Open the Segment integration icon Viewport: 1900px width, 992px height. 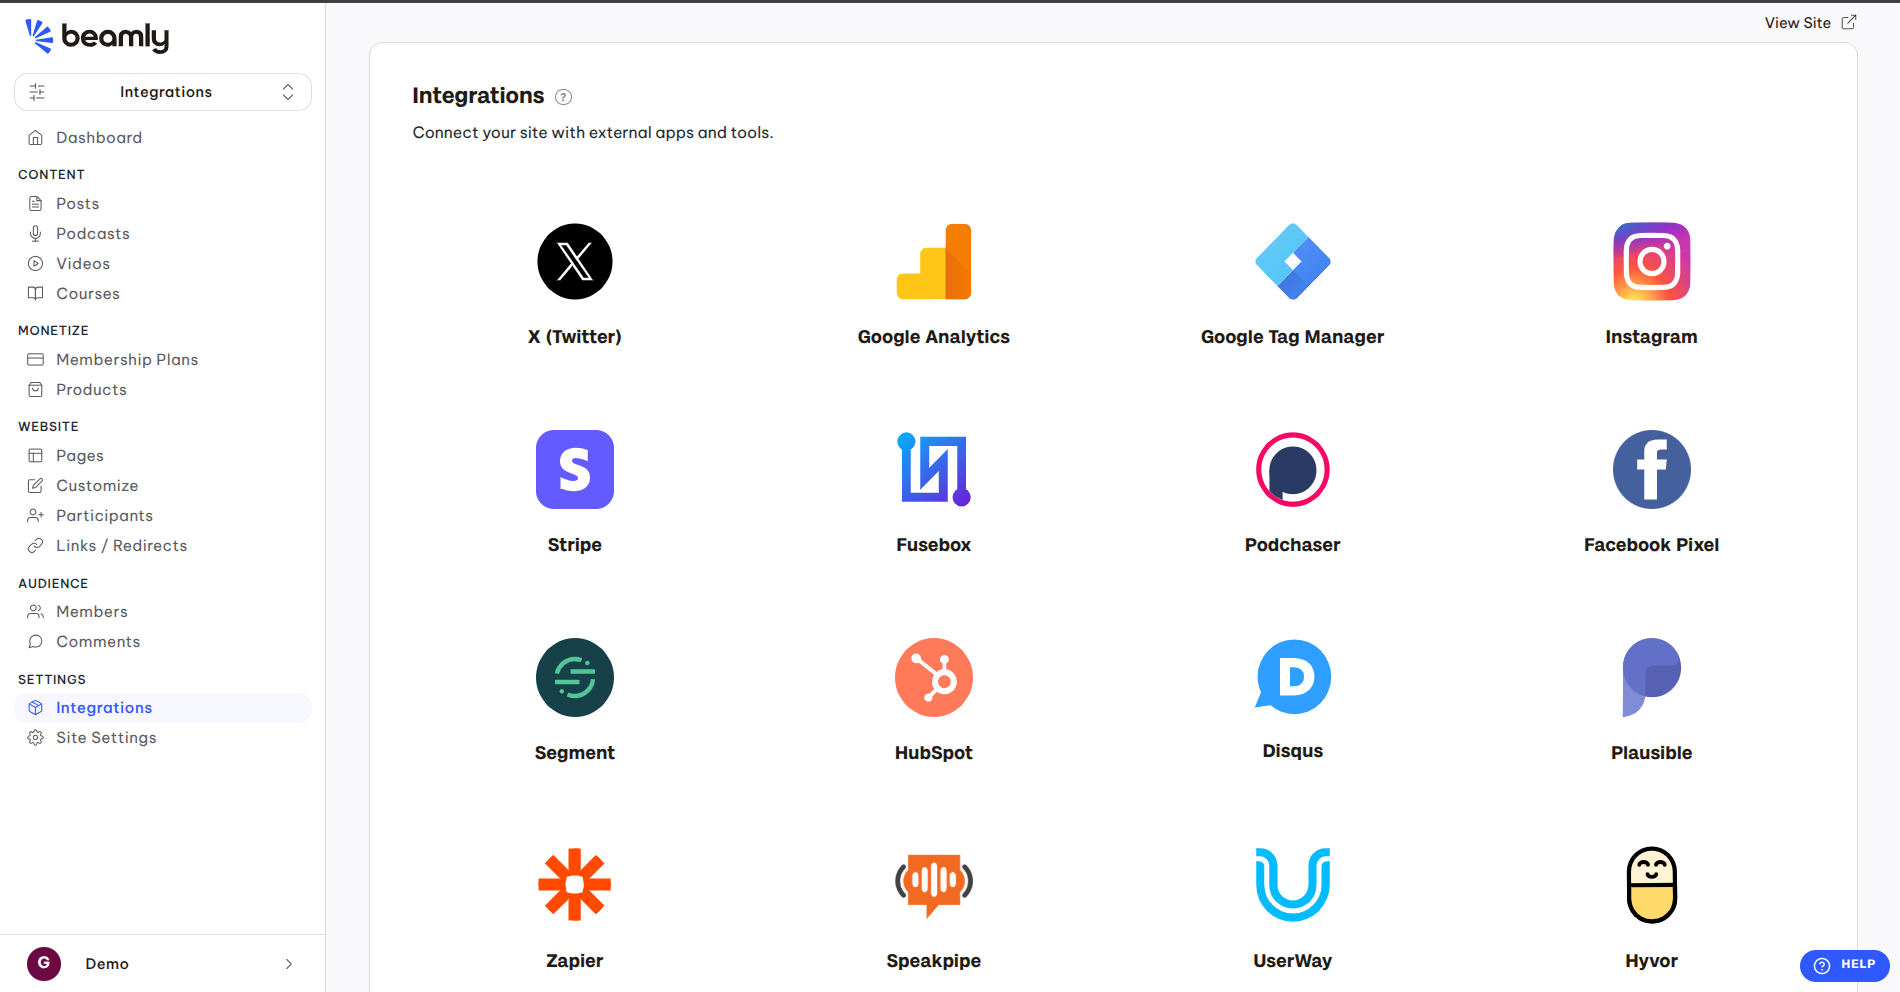[575, 677]
